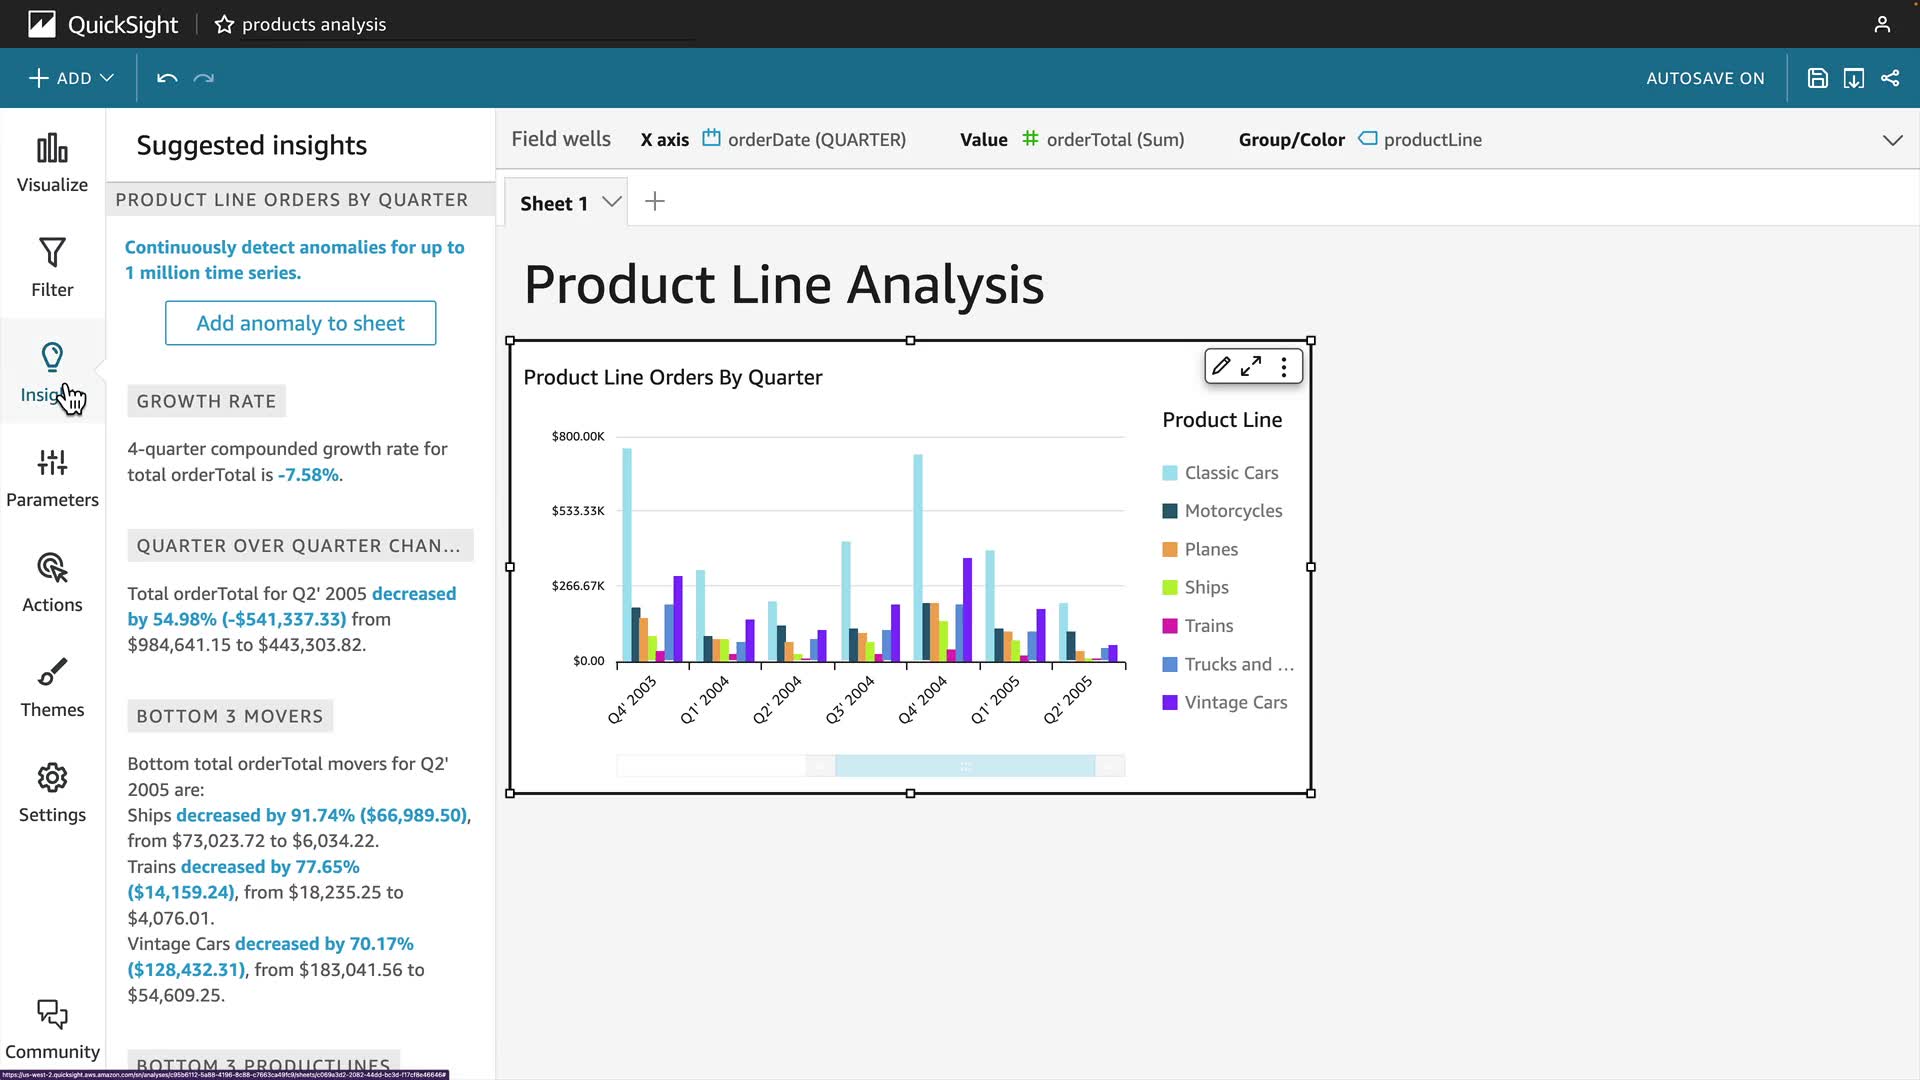Click the Classic Cars legend swatch
The image size is (1920, 1080).
tap(1170, 473)
